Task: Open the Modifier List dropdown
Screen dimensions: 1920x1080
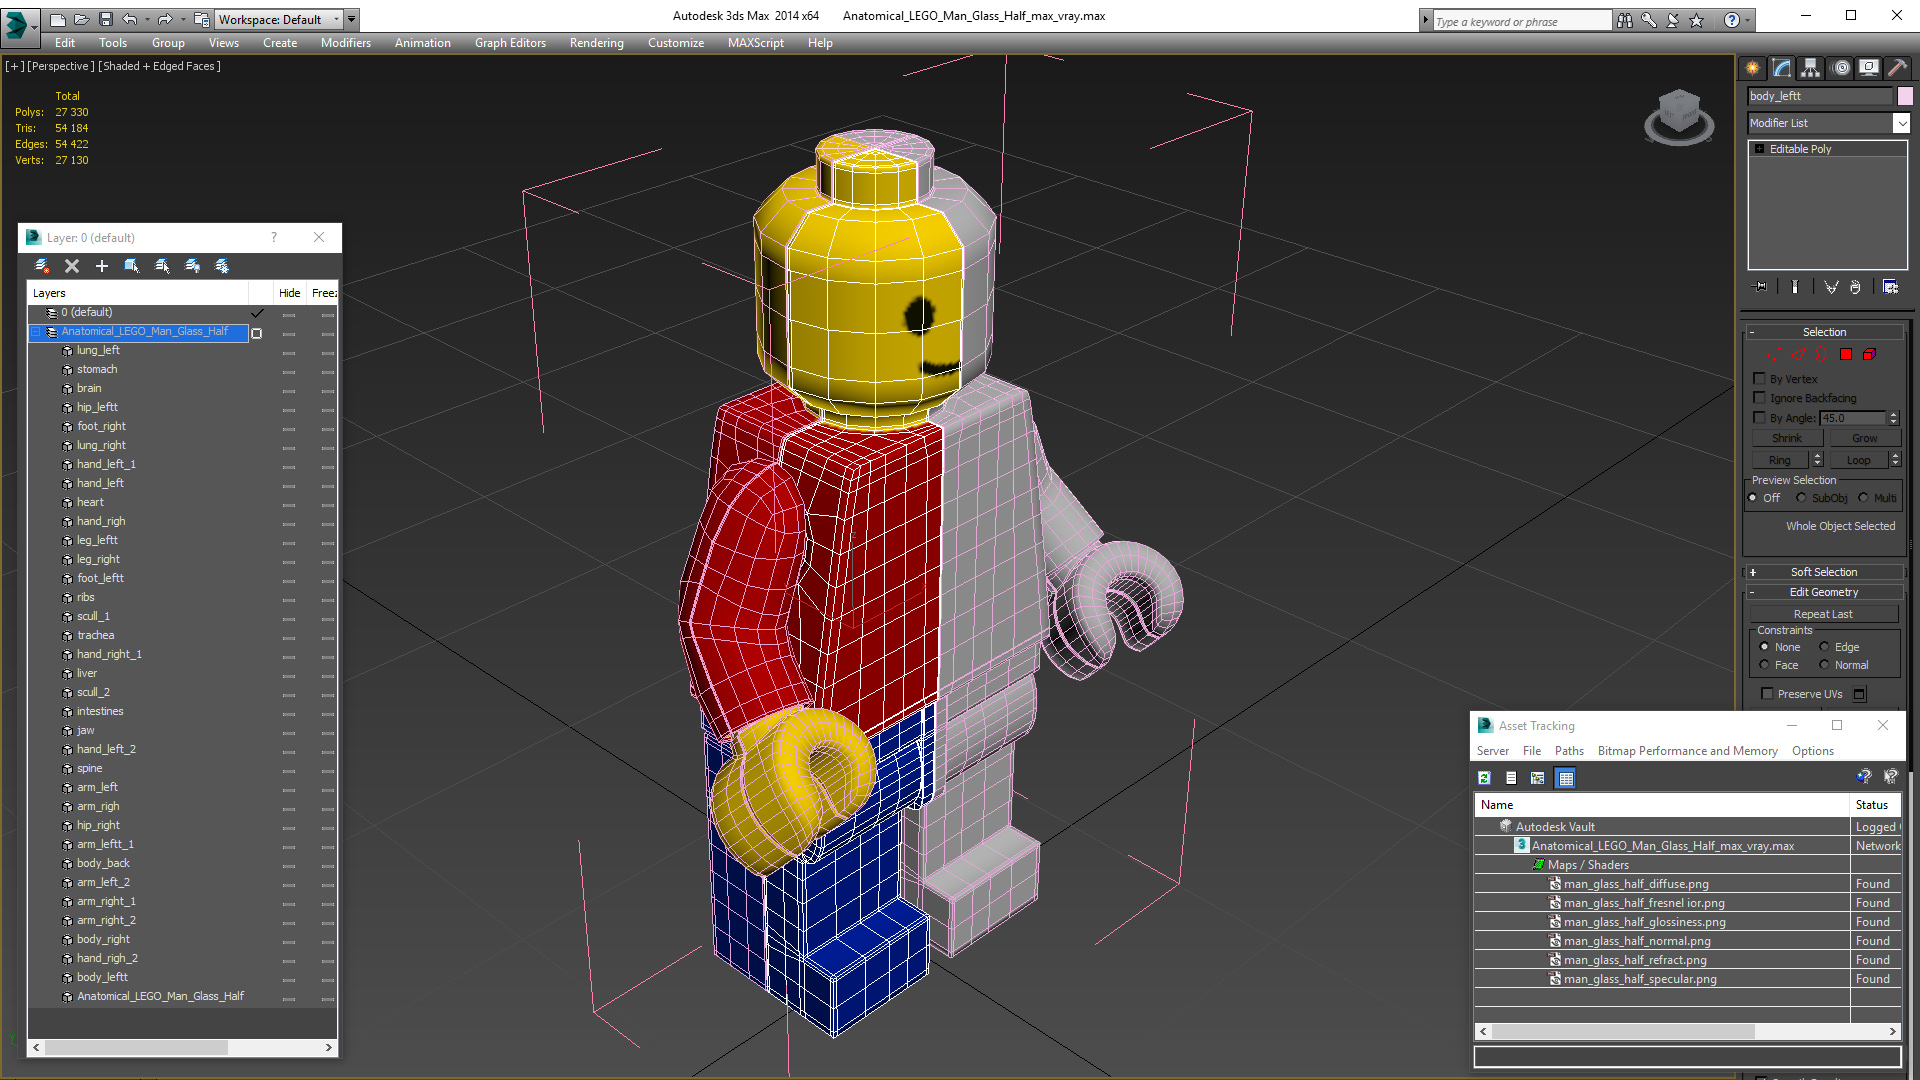Action: coord(1901,123)
